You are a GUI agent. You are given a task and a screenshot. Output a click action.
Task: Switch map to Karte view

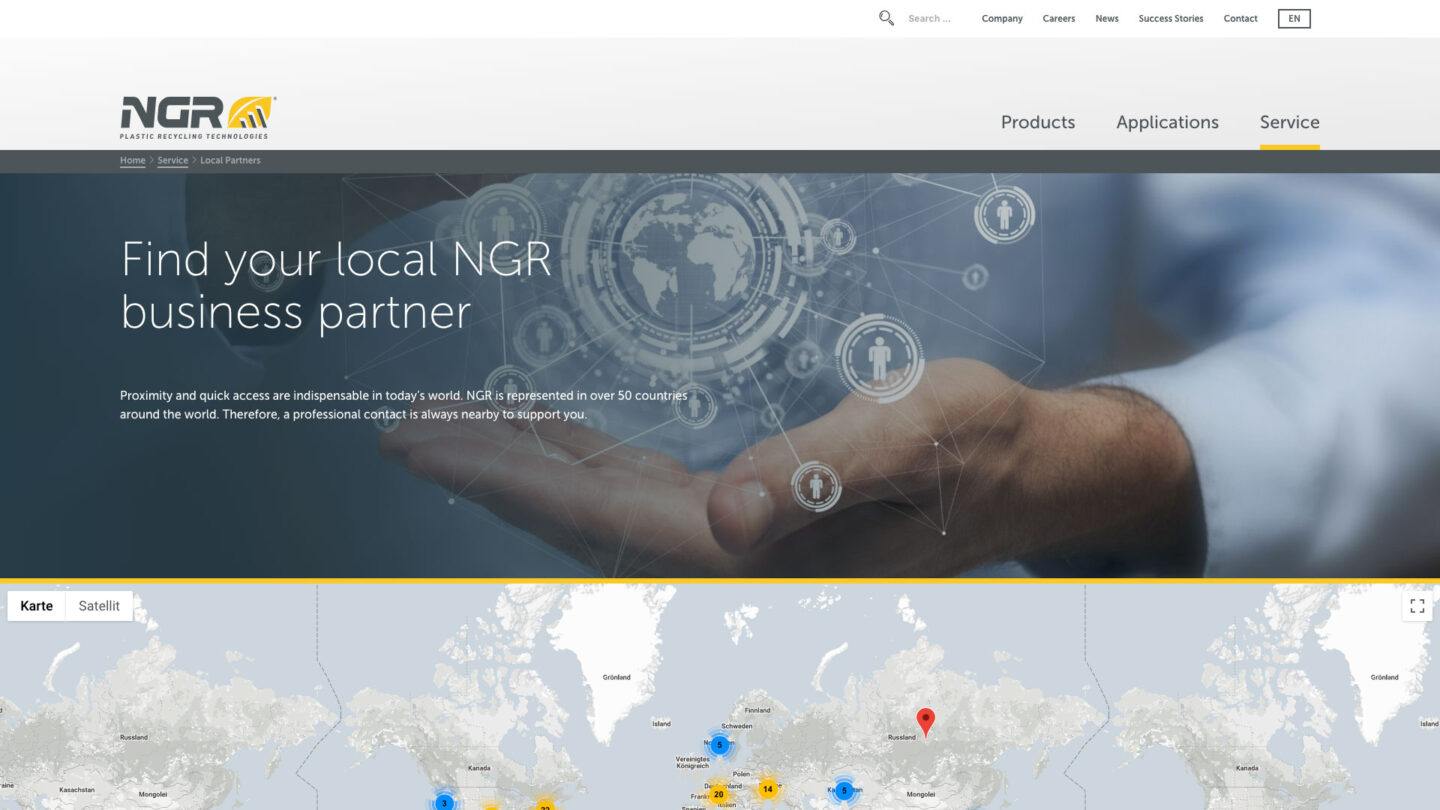click(37, 606)
